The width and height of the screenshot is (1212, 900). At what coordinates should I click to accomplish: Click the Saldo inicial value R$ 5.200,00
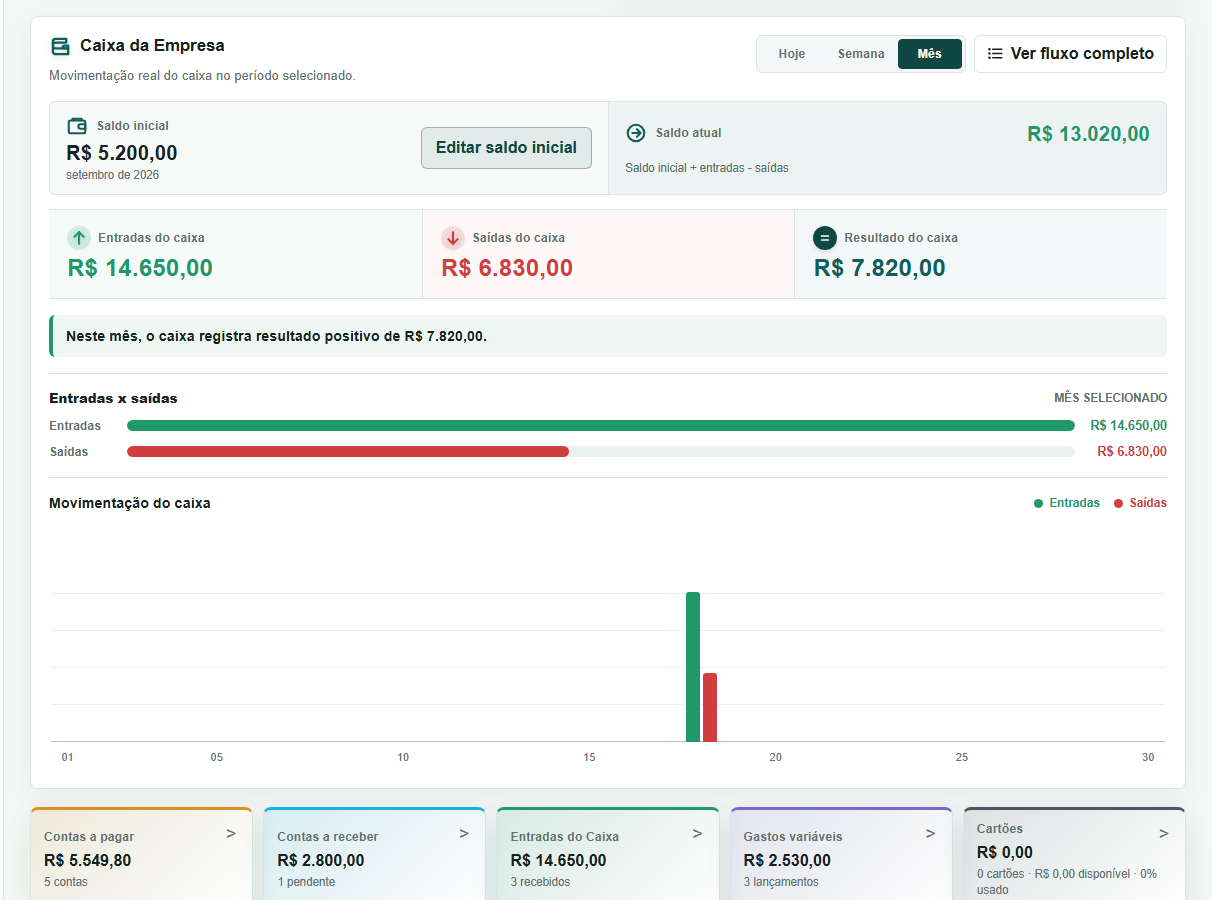(122, 153)
